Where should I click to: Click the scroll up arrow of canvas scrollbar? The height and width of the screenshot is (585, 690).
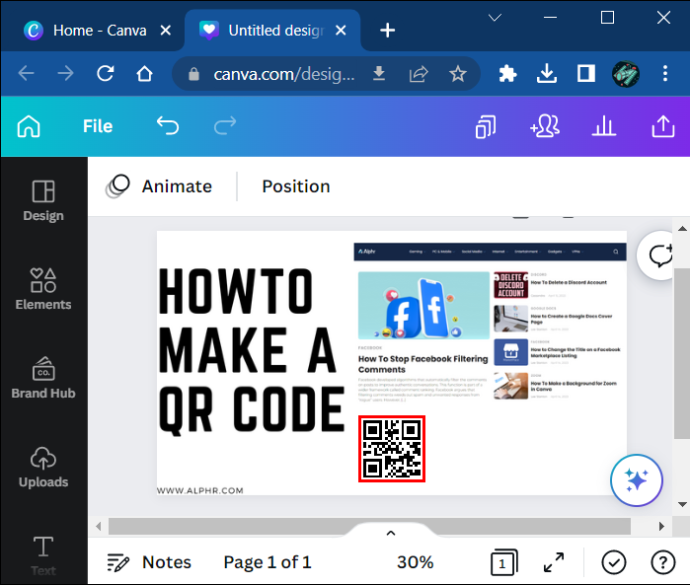682,228
